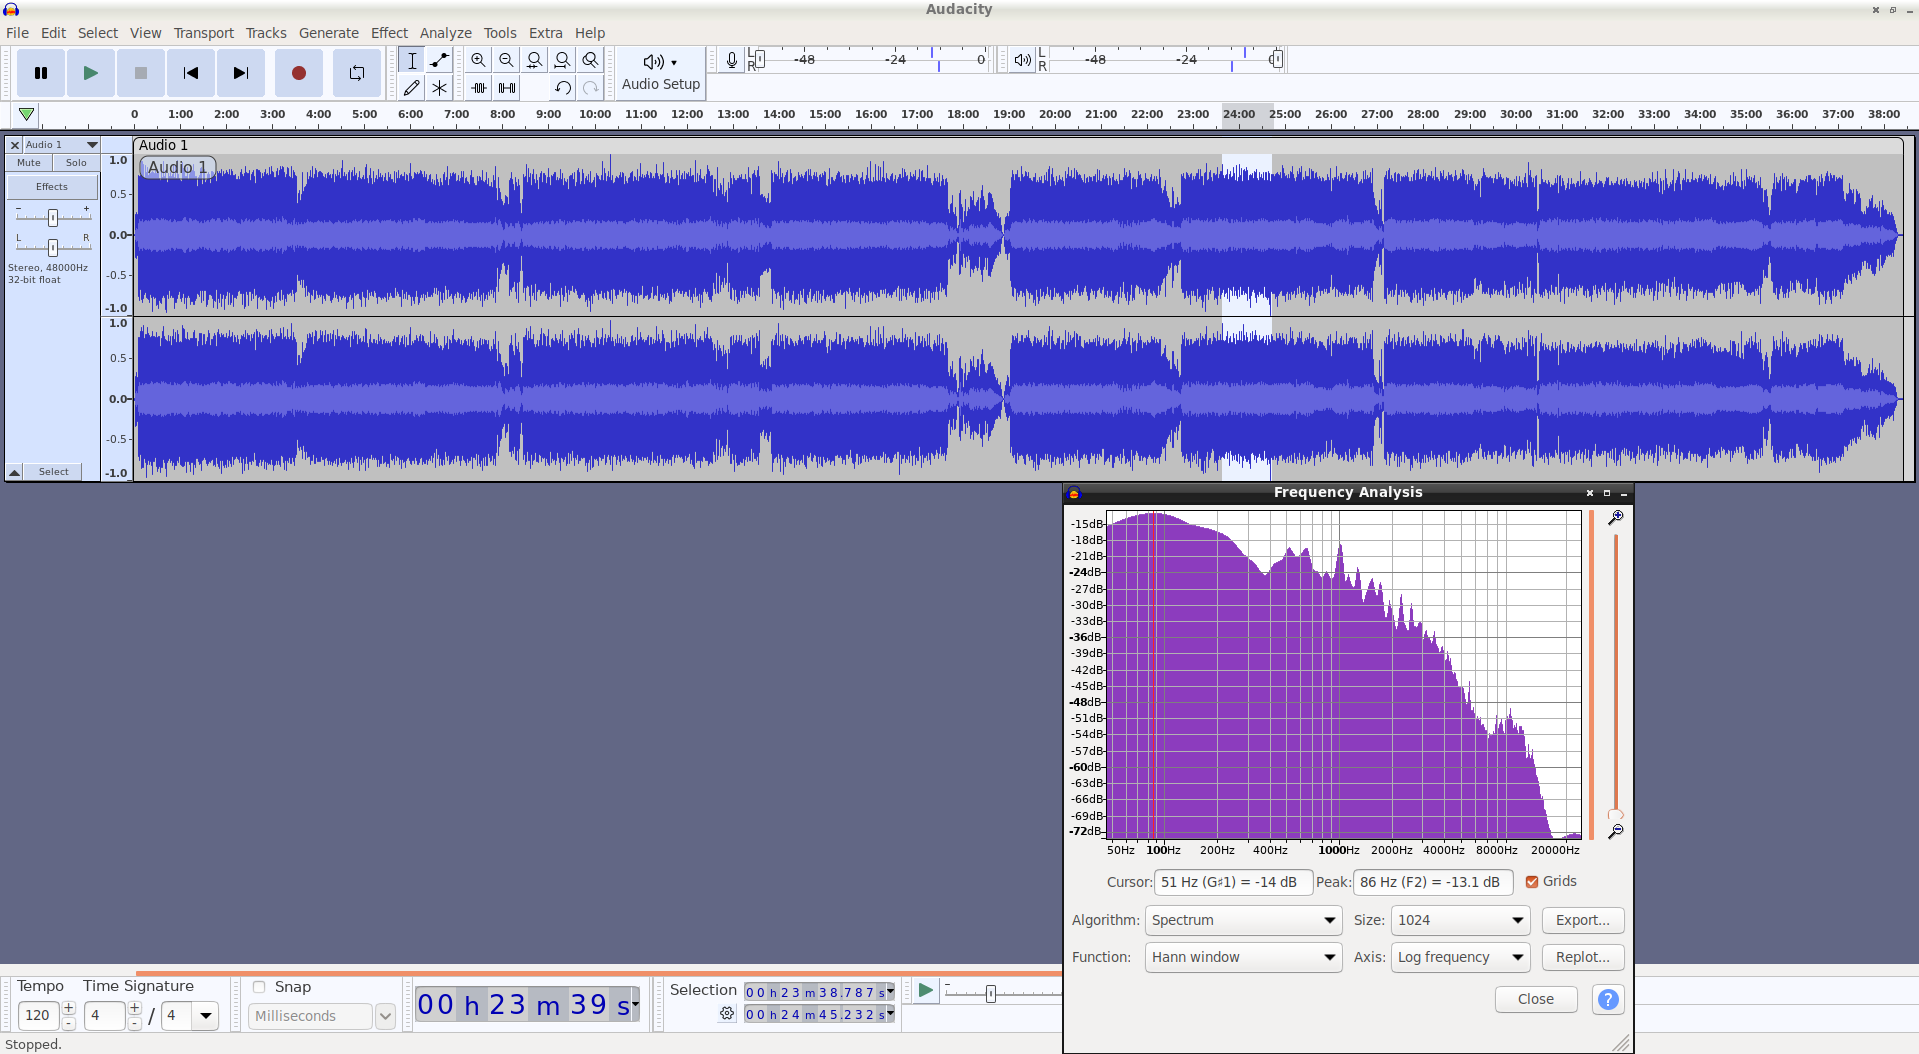Image resolution: width=1919 pixels, height=1054 pixels.
Task: Close the Audio 1 track with the X
Action: (x=15, y=145)
